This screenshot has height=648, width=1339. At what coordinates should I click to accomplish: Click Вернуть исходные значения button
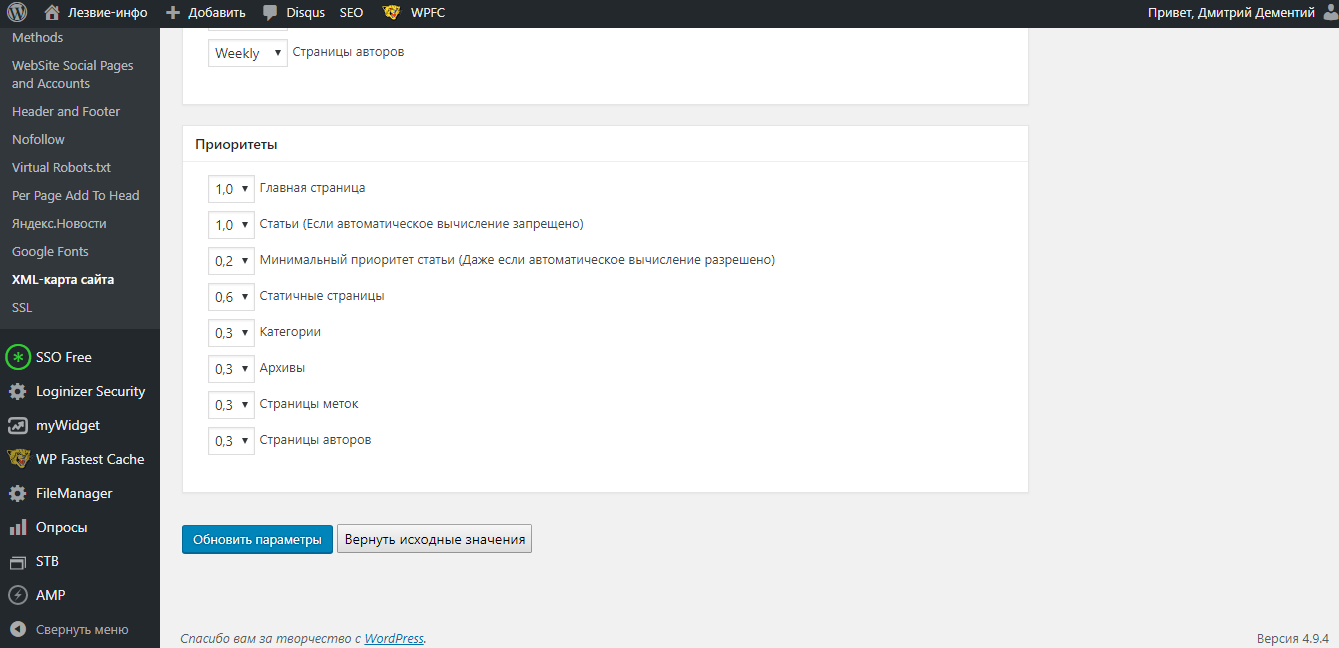(x=434, y=540)
